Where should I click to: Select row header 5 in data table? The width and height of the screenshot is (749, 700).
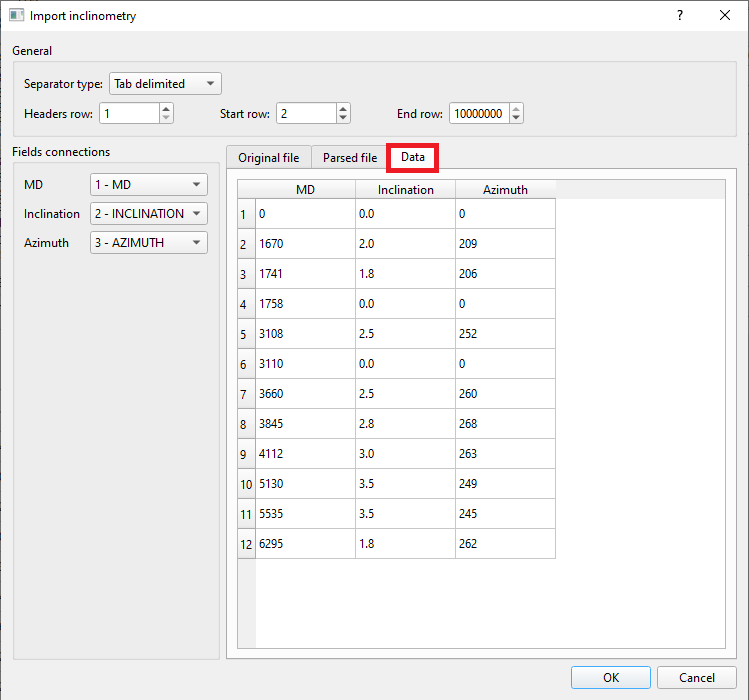click(246, 334)
